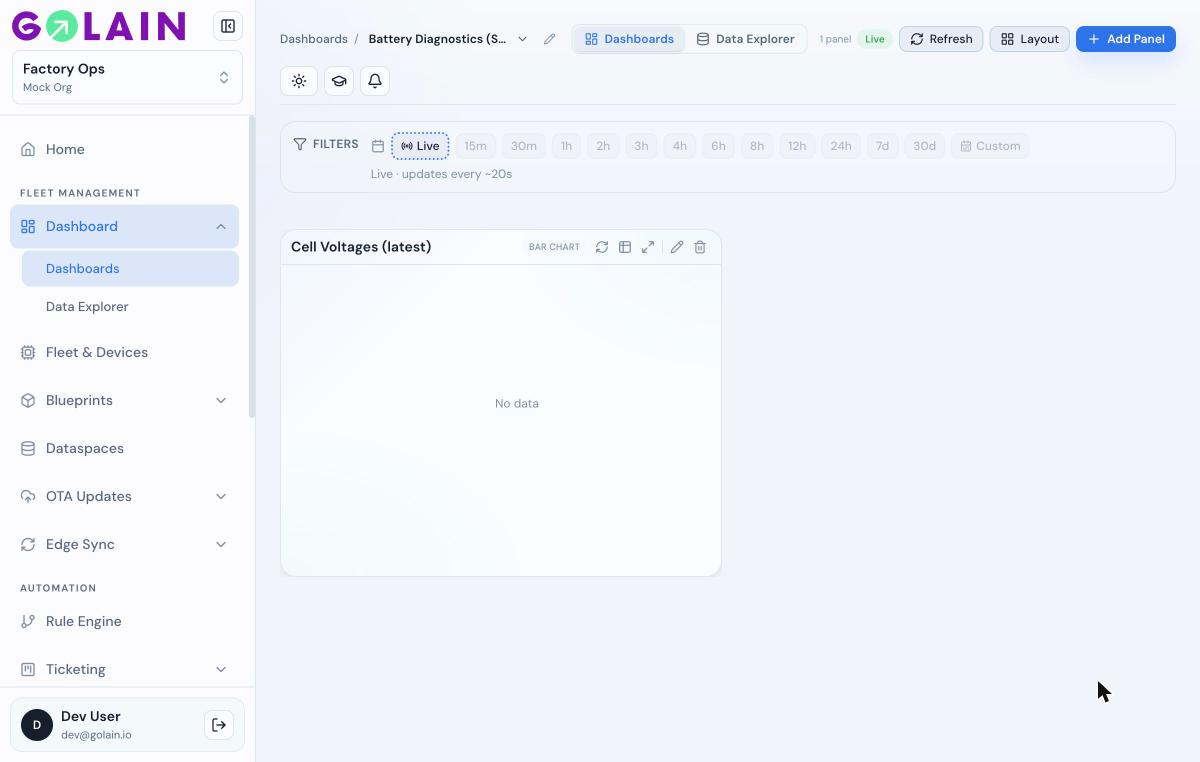Open Rule Engine page
Image resolution: width=1200 pixels, height=762 pixels.
pos(124,622)
